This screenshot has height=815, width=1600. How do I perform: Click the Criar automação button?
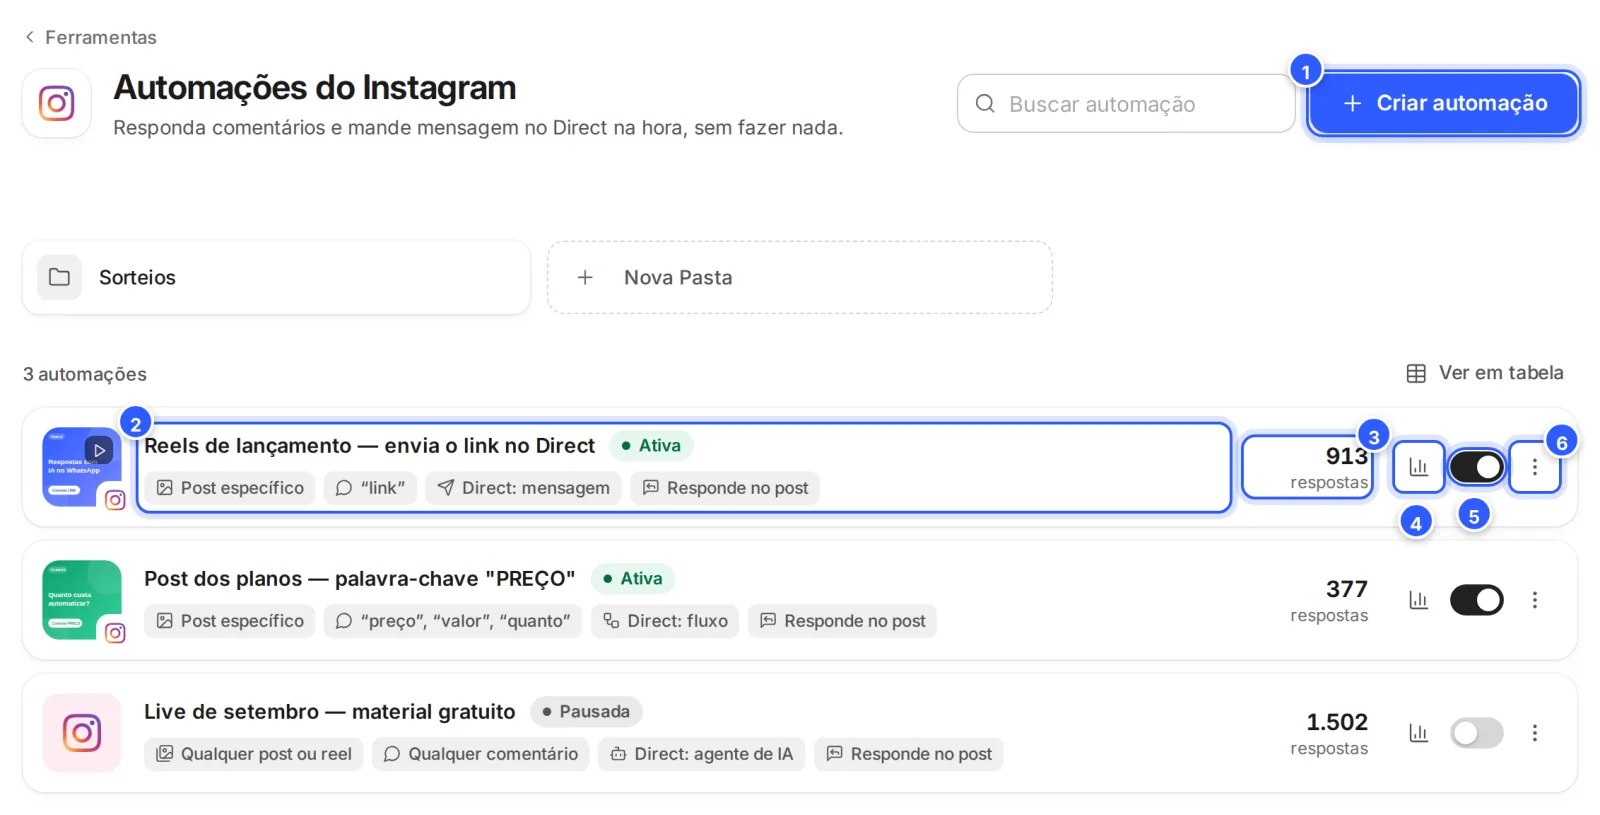pos(1444,103)
